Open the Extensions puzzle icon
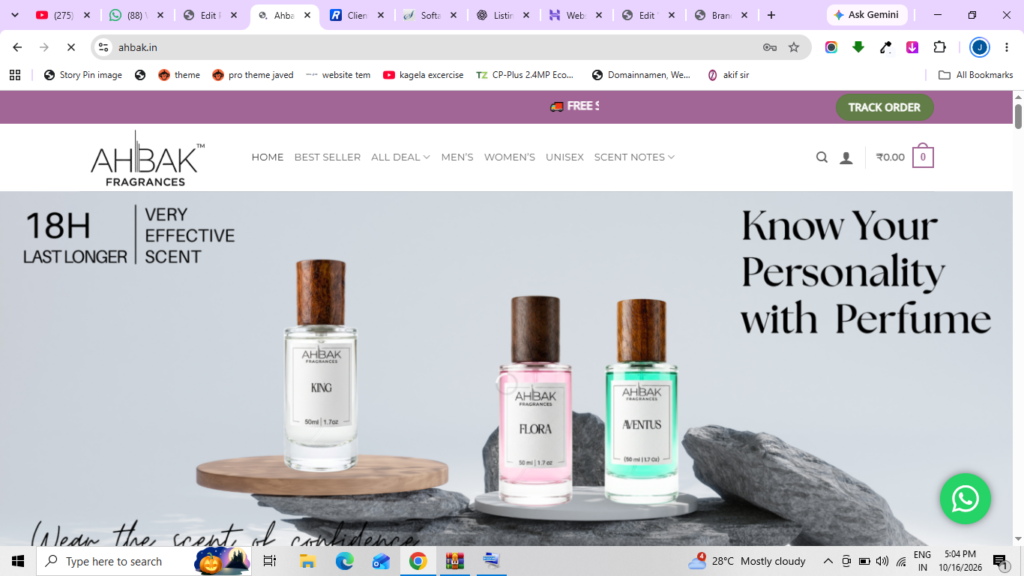The height and width of the screenshot is (576, 1024). click(939, 47)
